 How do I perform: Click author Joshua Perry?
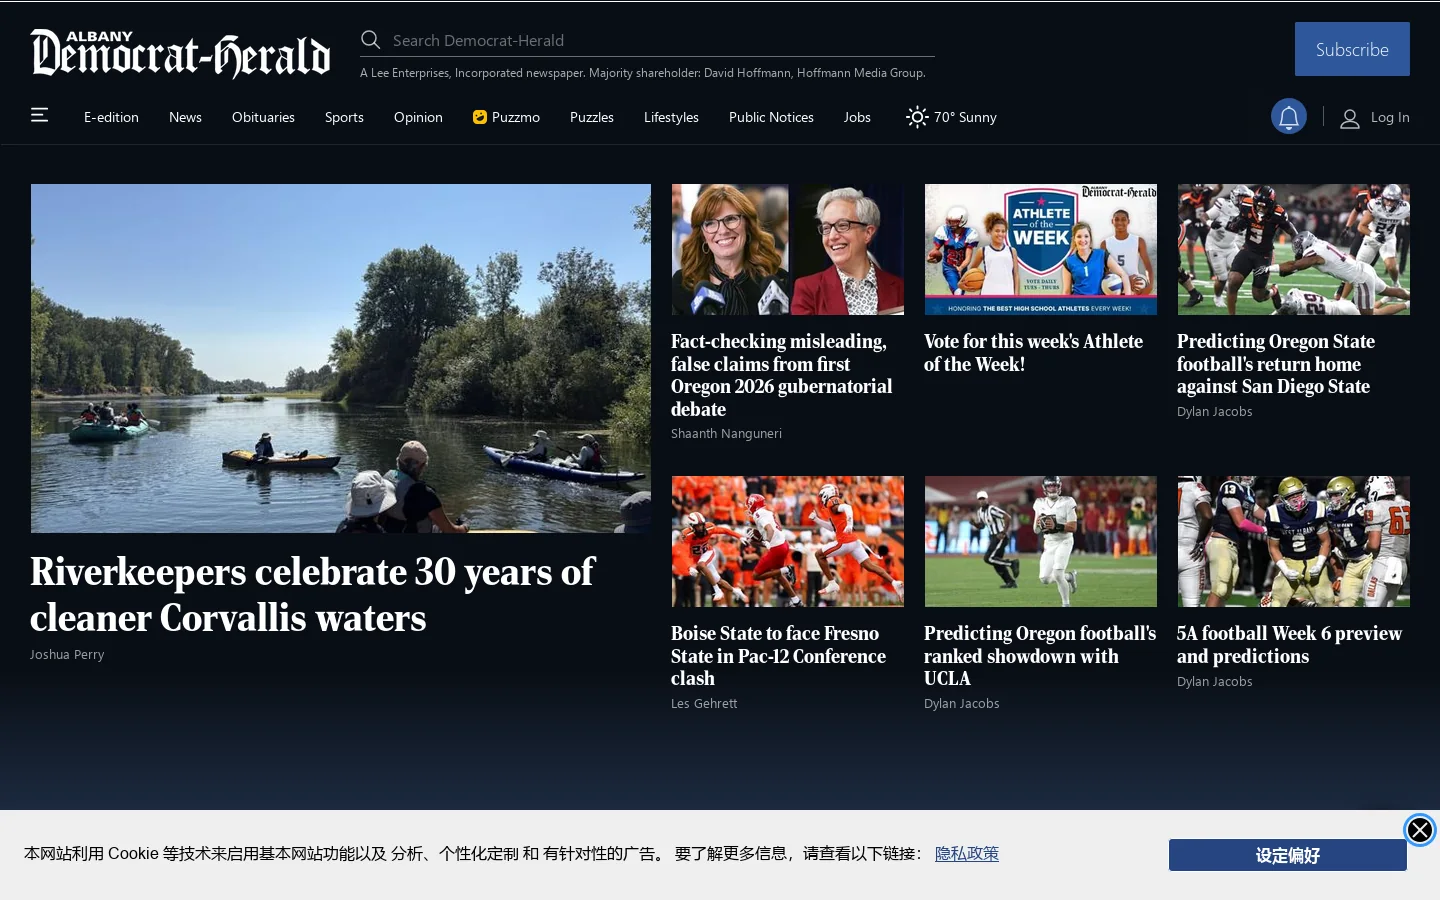tap(67, 655)
